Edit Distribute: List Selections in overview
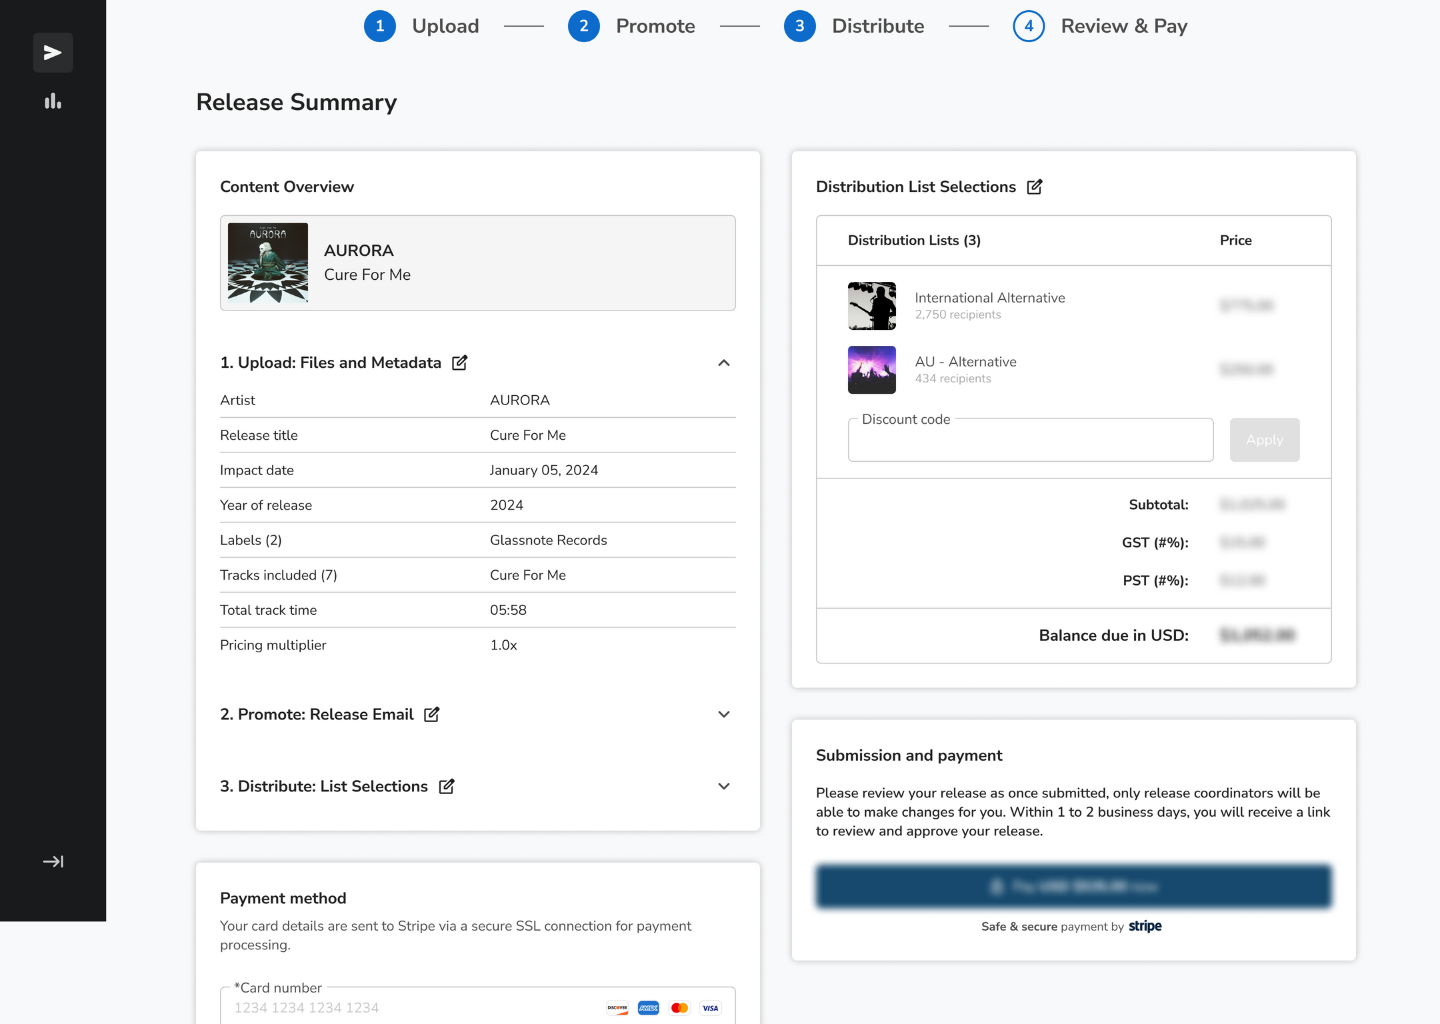The height and width of the screenshot is (1024, 1440). pyautogui.click(x=447, y=787)
